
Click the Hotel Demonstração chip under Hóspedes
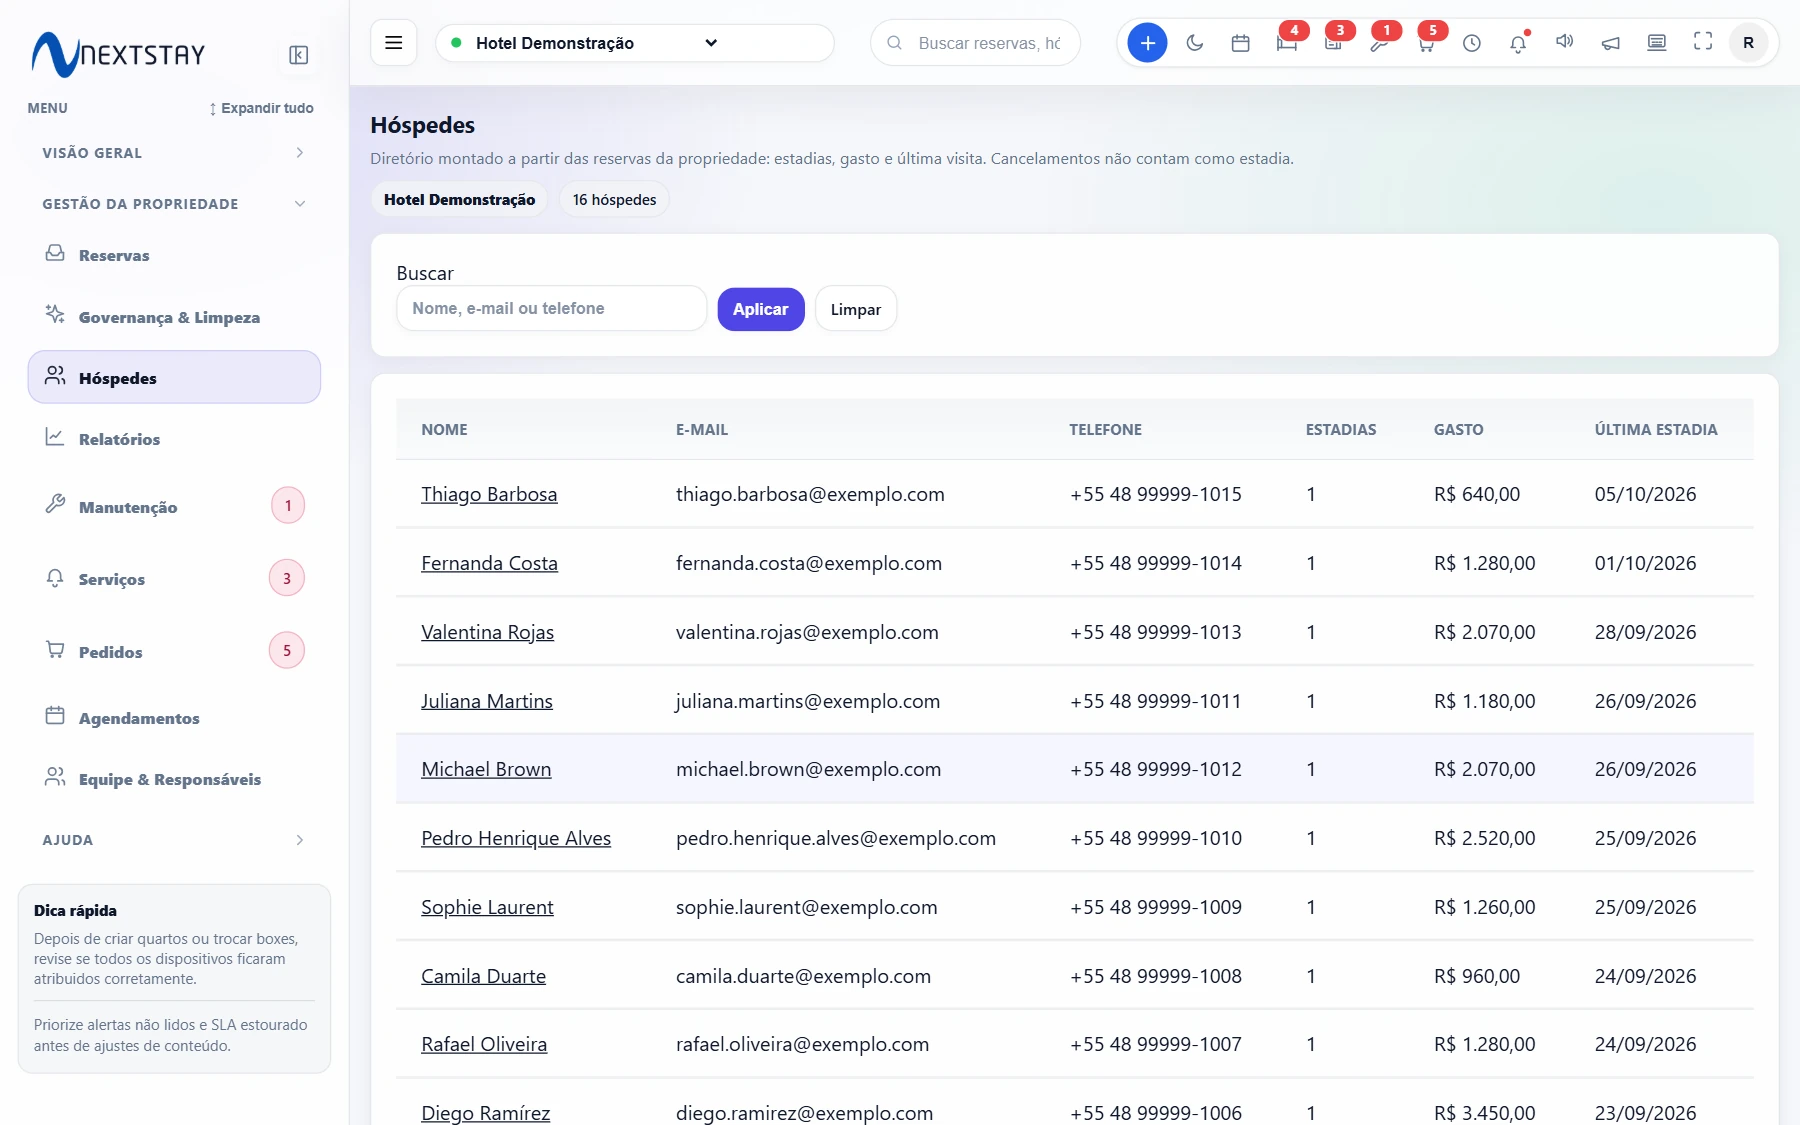(459, 199)
